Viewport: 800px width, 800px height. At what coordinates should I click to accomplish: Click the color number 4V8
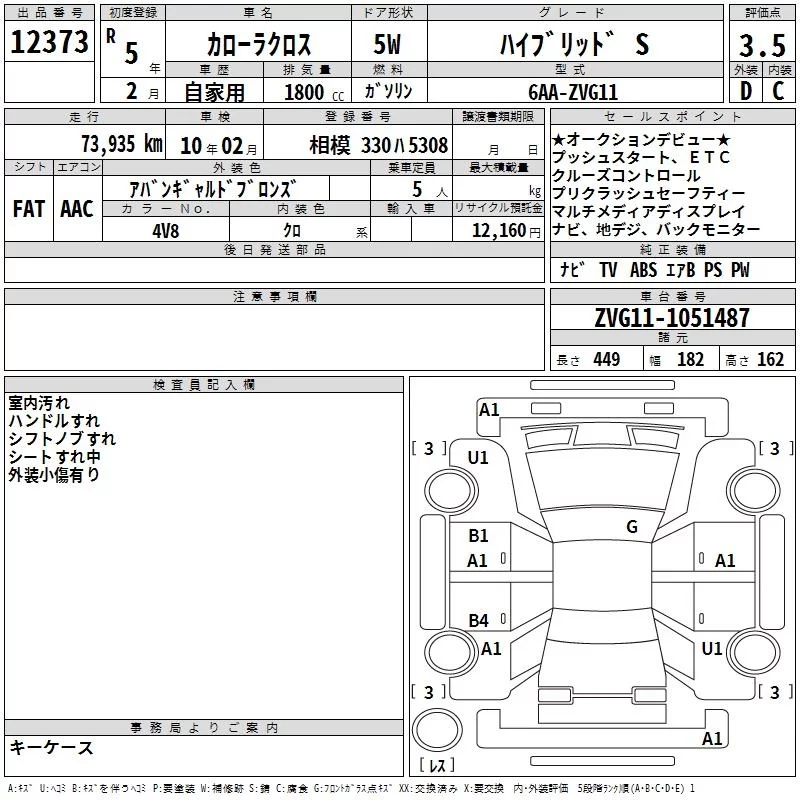166,231
